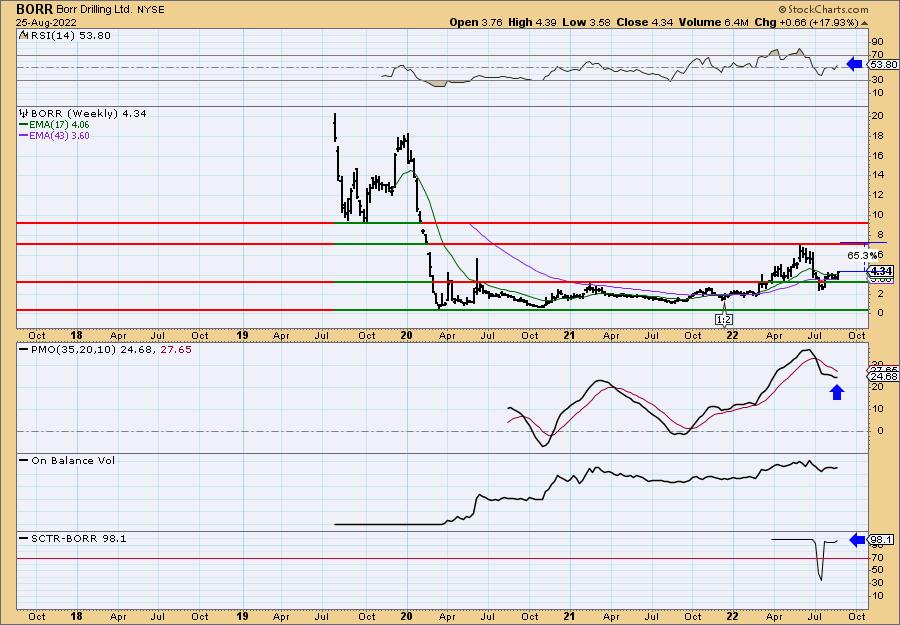Image resolution: width=900 pixels, height=625 pixels.
Task: Click the High 4.39 value
Action: point(532,22)
